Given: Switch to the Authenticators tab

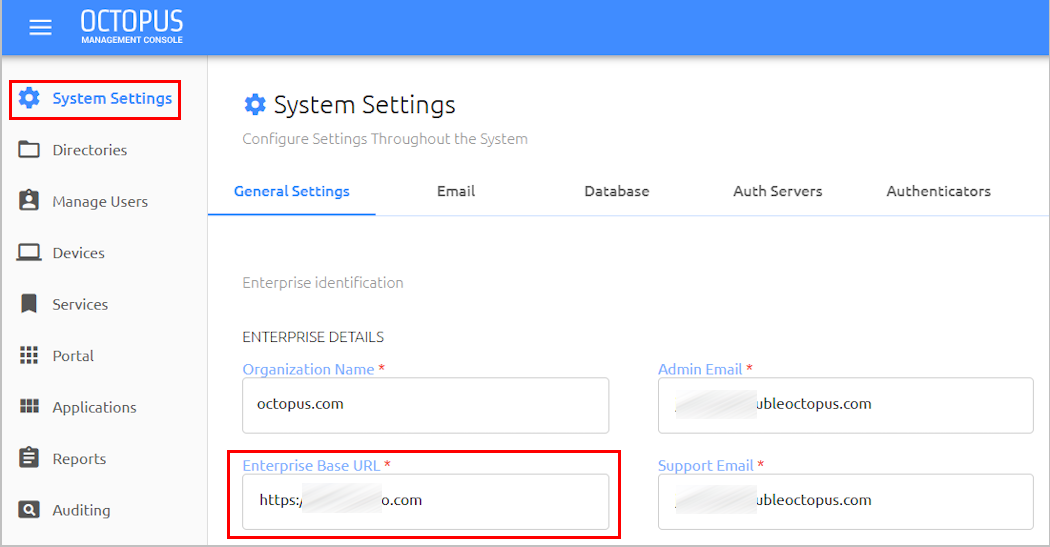Looking at the screenshot, I should coord(938,191).
